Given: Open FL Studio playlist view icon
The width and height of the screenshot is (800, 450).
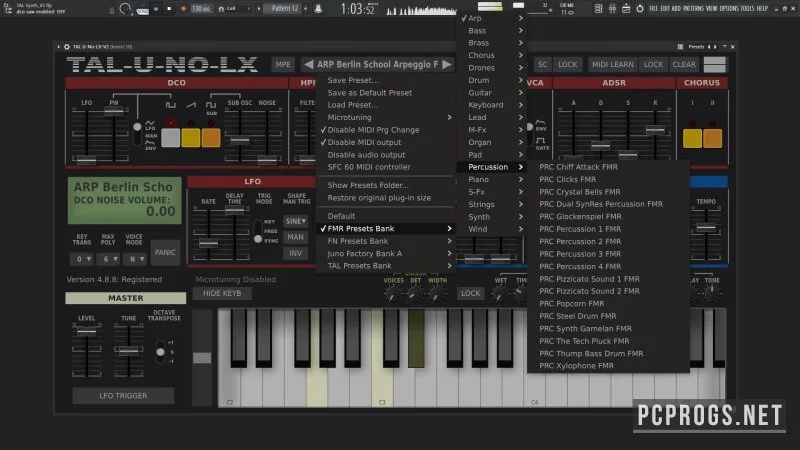Looking at the screenshot, I should point(598,9).
